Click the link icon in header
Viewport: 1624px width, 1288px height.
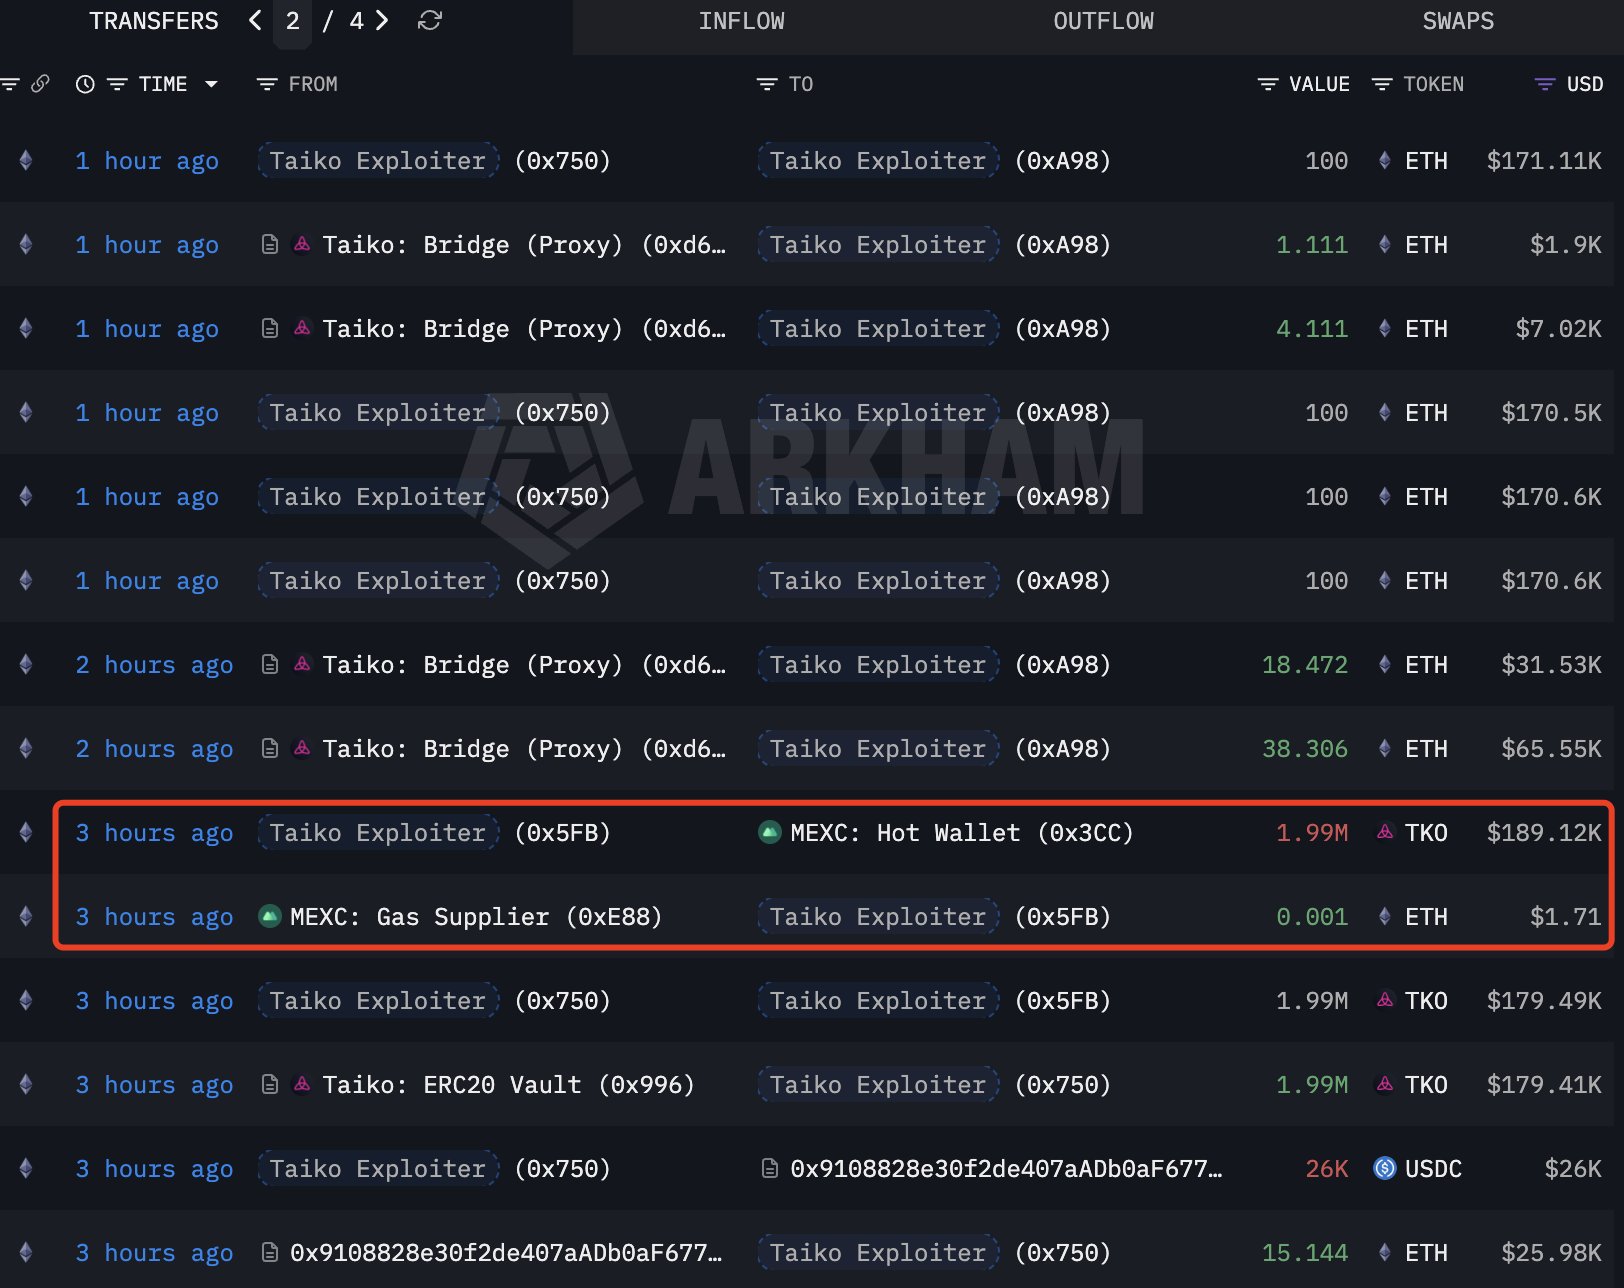[40, 84]
